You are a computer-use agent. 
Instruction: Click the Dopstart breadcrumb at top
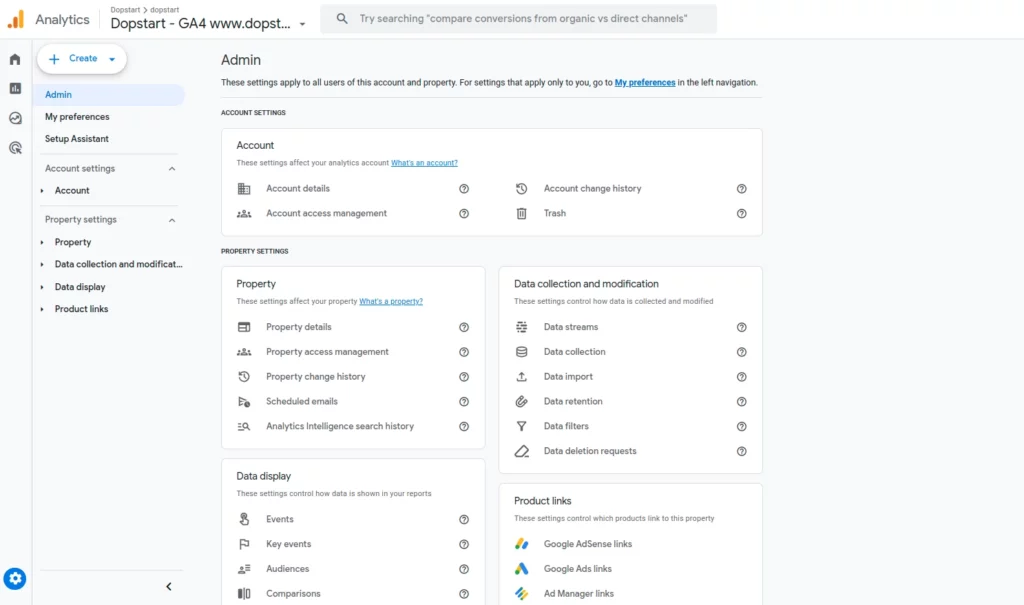(x=125, y=10)
